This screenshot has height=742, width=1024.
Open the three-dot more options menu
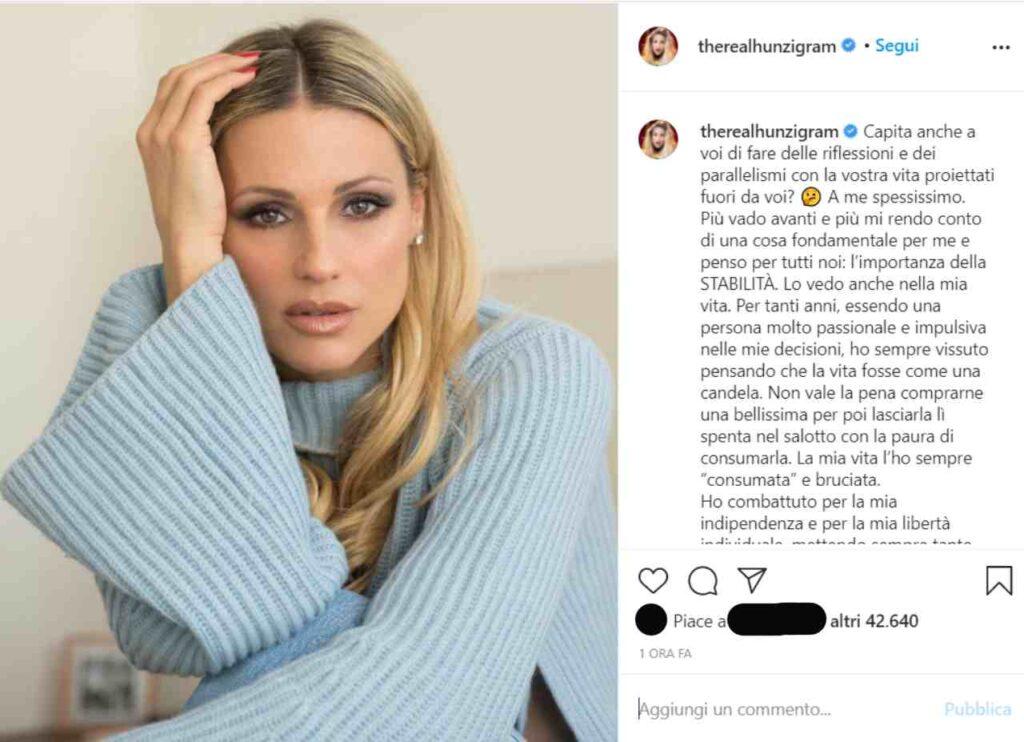point(1000,48)
